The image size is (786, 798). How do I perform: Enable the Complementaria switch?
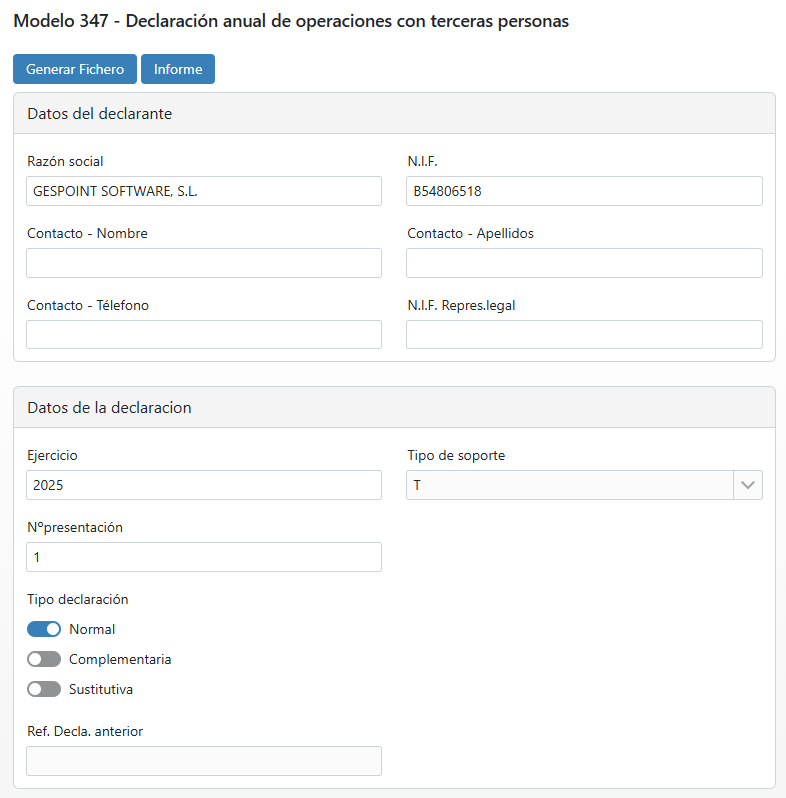(x=44, y=659)
